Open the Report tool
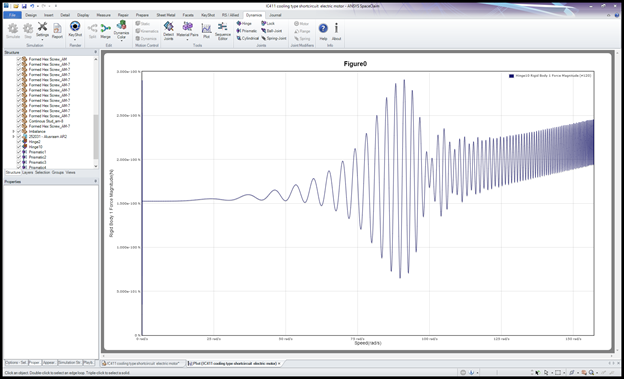Screen dimensions: 624x379 57,31
